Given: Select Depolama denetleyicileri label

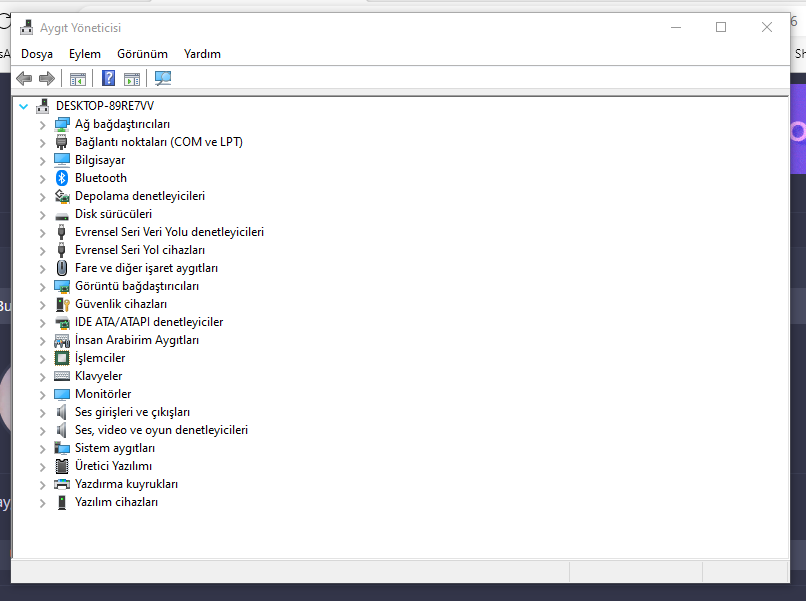Looking at the screenshot, I should click(x=140, y=196).
